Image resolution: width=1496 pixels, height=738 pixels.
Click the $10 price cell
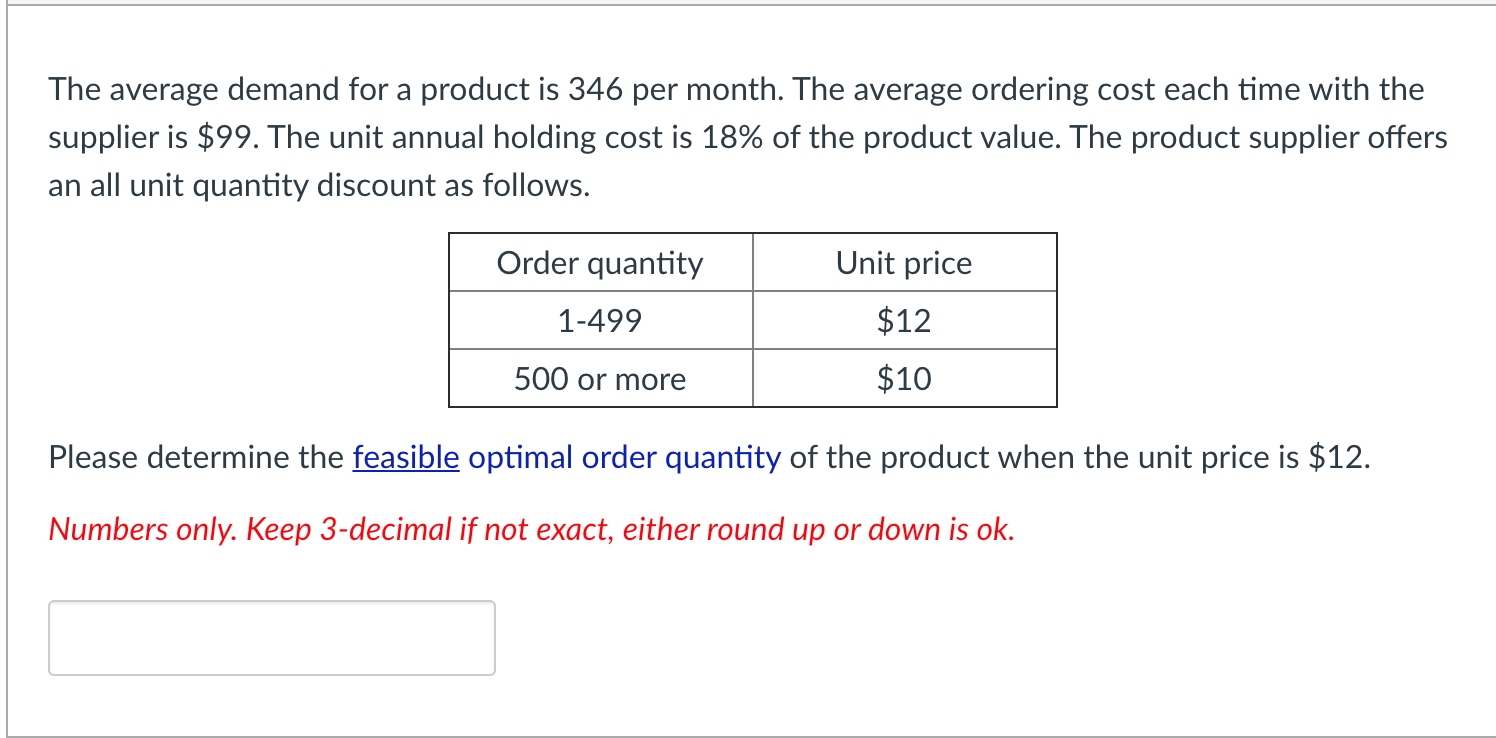click(x=903, y=378)
